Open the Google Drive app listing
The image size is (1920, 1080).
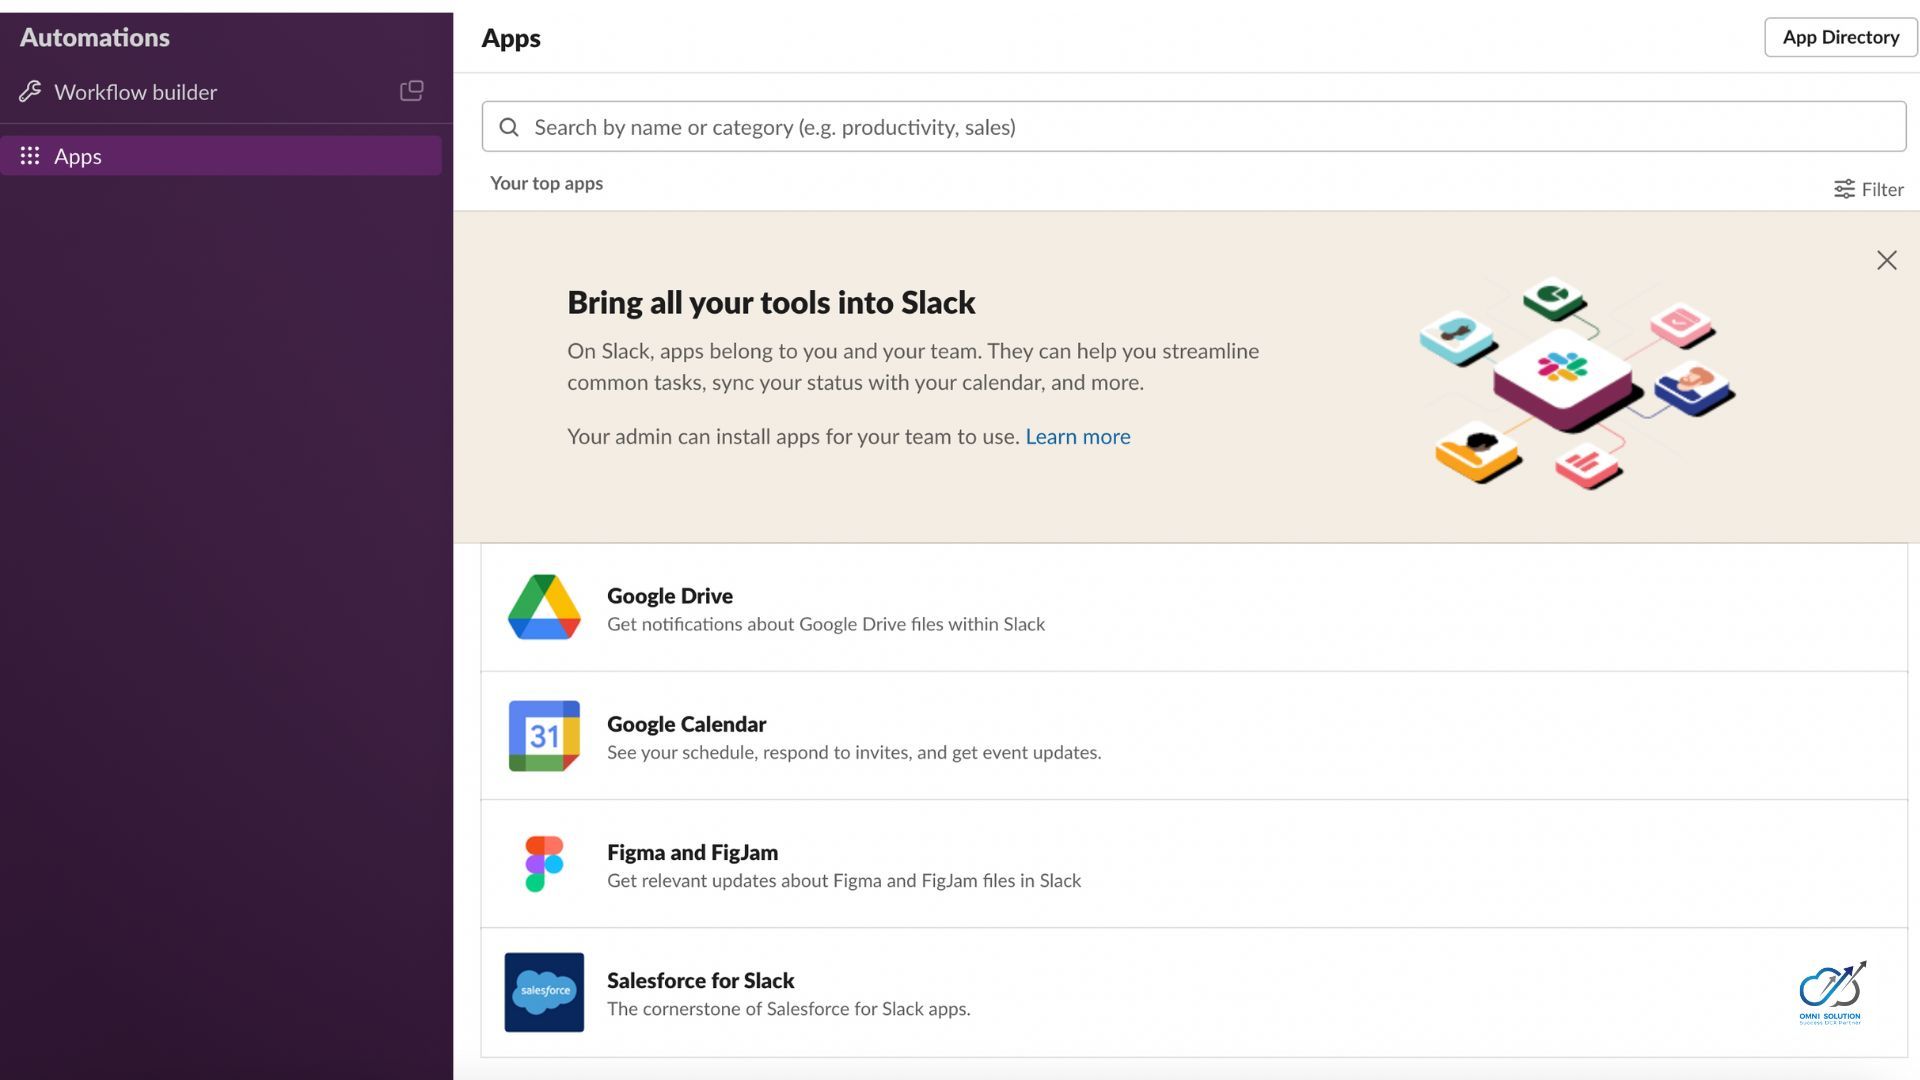[x=670, y=596]
